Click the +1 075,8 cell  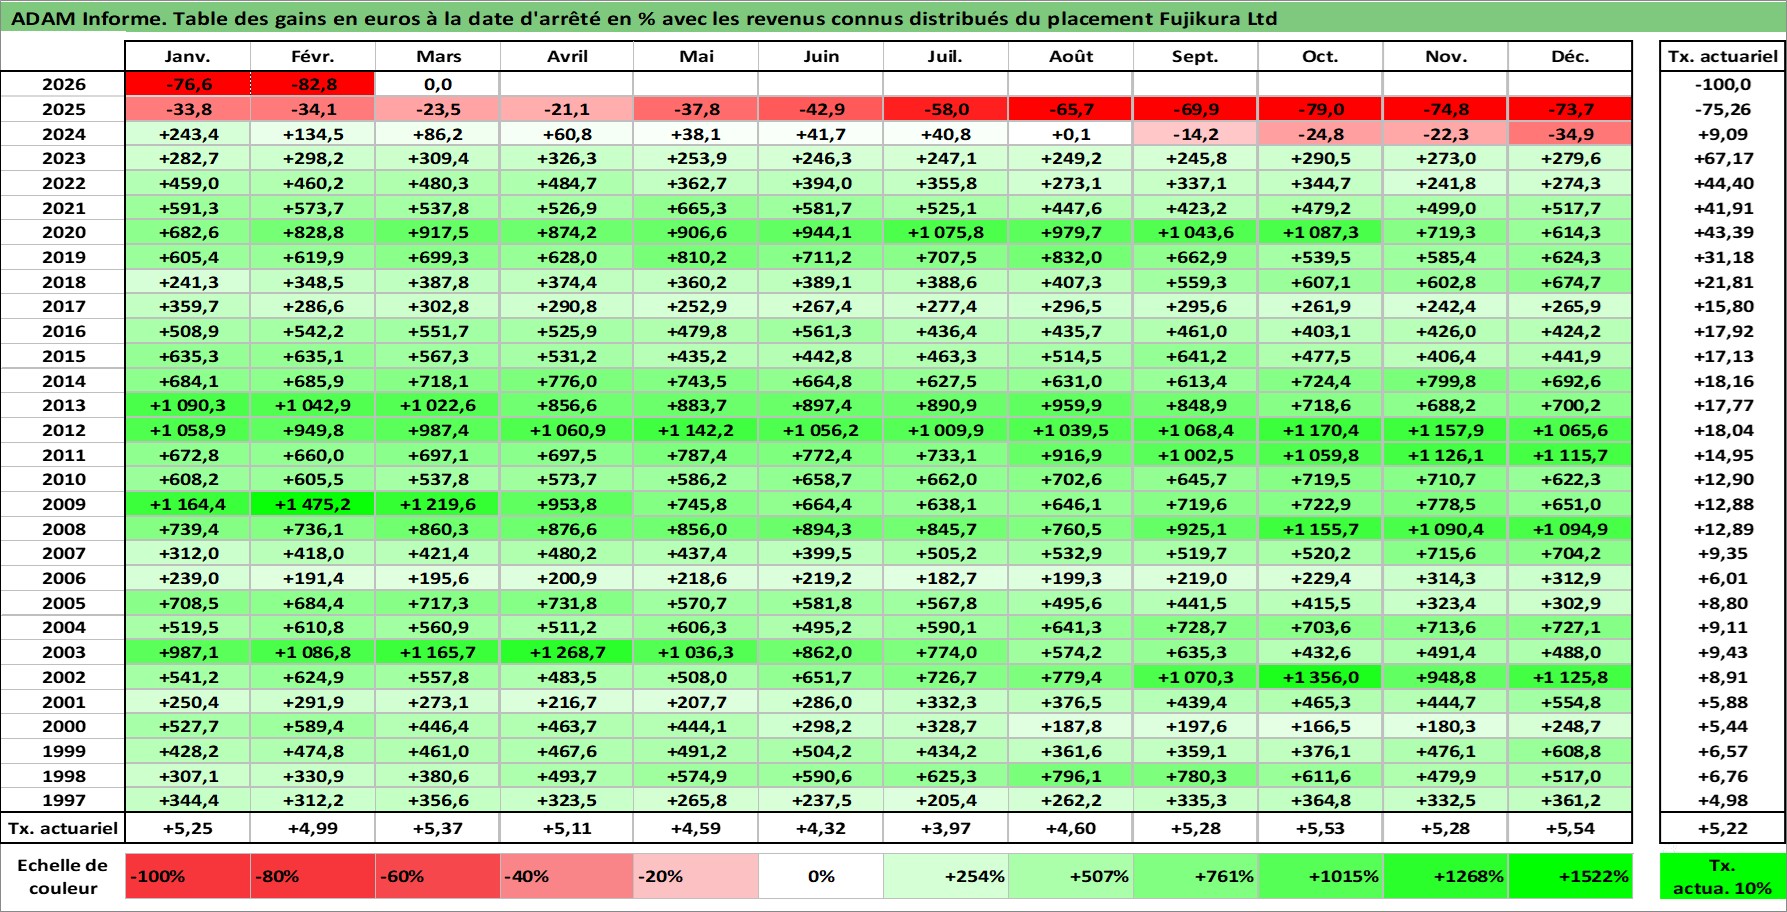[x=945, y=232]
